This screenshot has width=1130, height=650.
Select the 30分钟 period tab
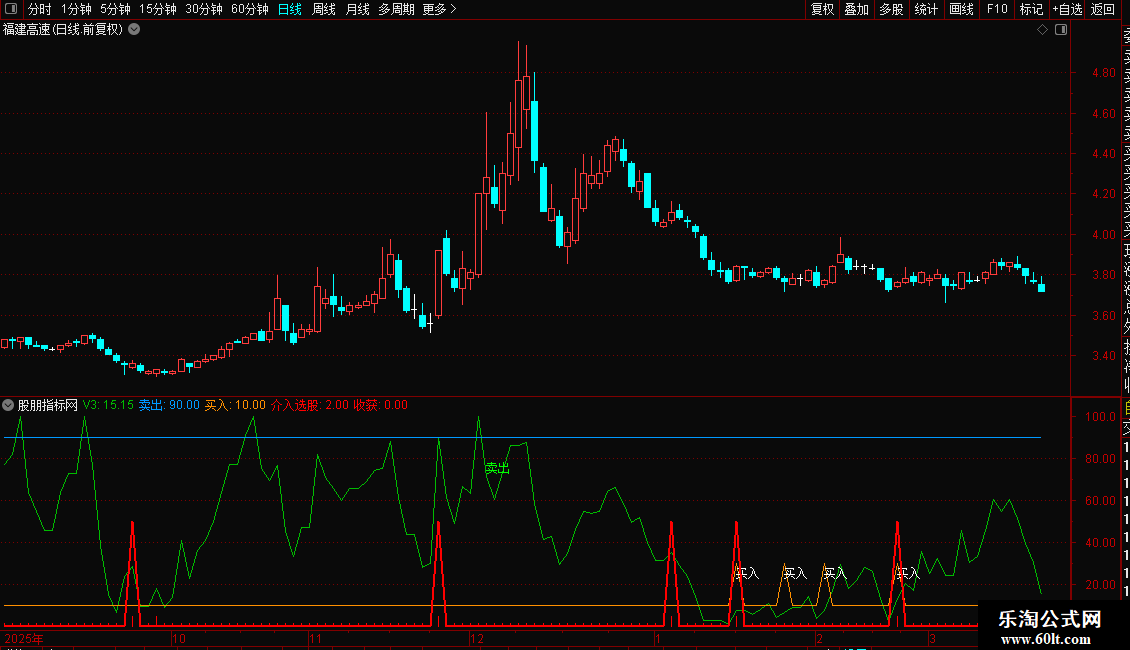click(x=204, y=9)
